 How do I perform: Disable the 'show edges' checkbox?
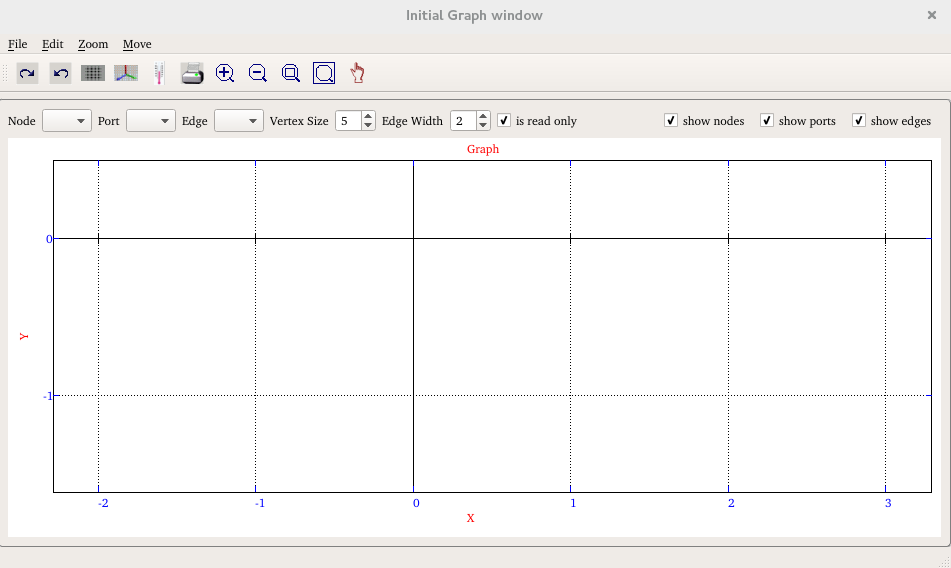point(859,120)
